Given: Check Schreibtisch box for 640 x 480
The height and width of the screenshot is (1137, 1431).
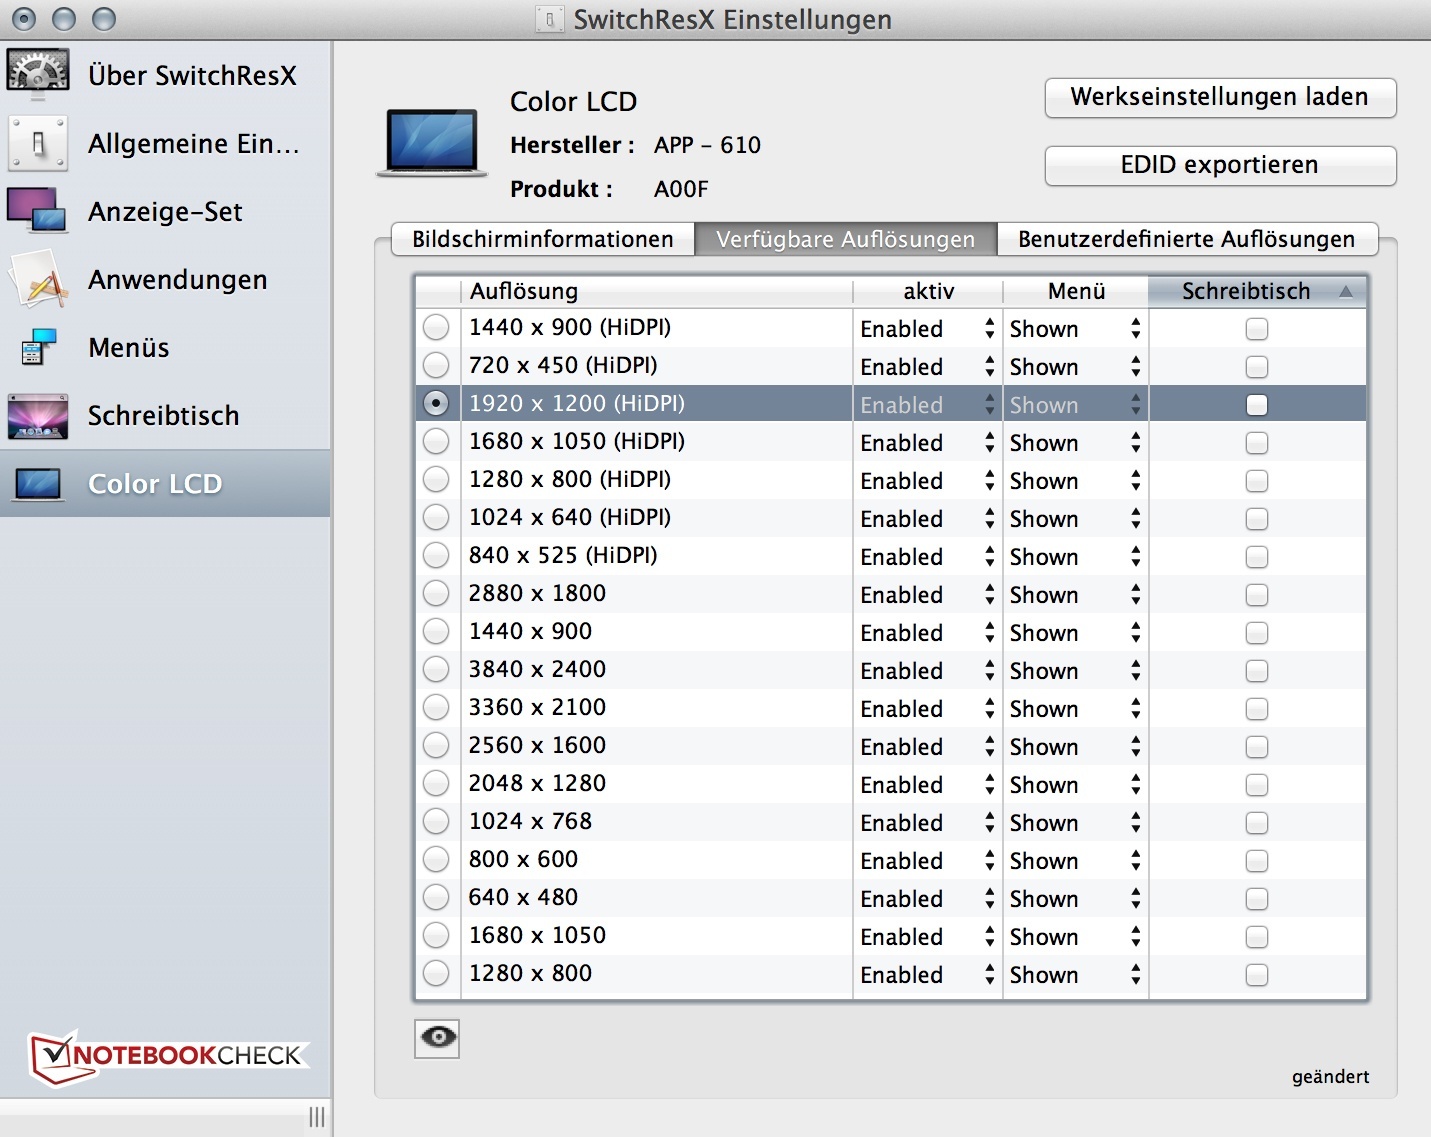Looking at the screenshot, I should coord(1257,899).
